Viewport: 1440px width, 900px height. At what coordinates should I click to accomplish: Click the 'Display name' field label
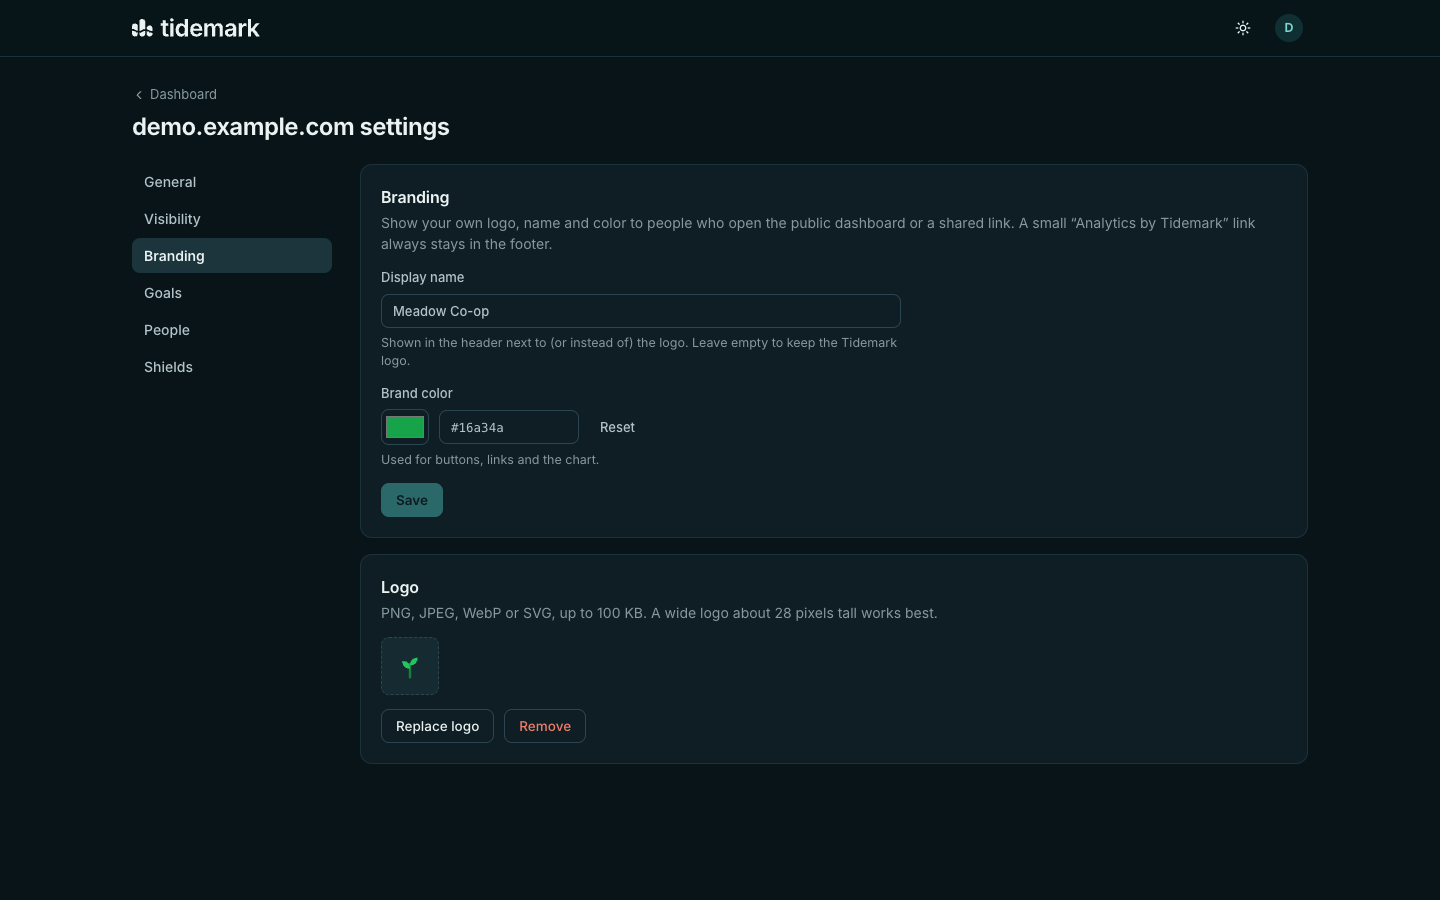coord(423,277)
